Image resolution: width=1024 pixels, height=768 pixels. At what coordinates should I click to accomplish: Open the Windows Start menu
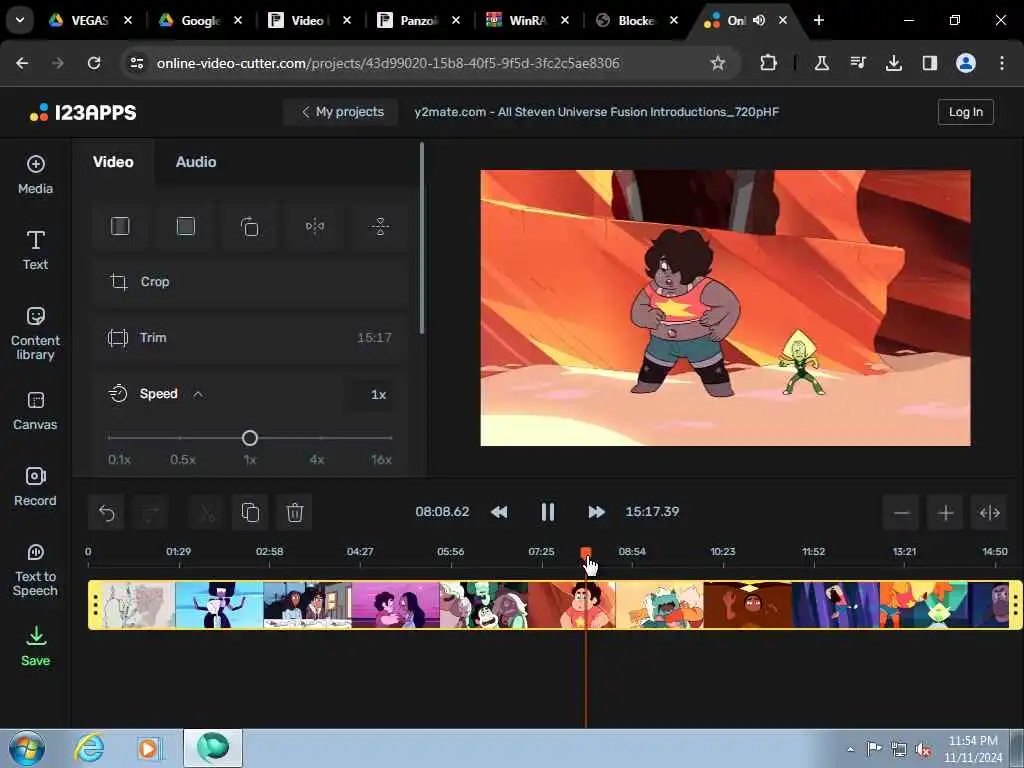27,748
